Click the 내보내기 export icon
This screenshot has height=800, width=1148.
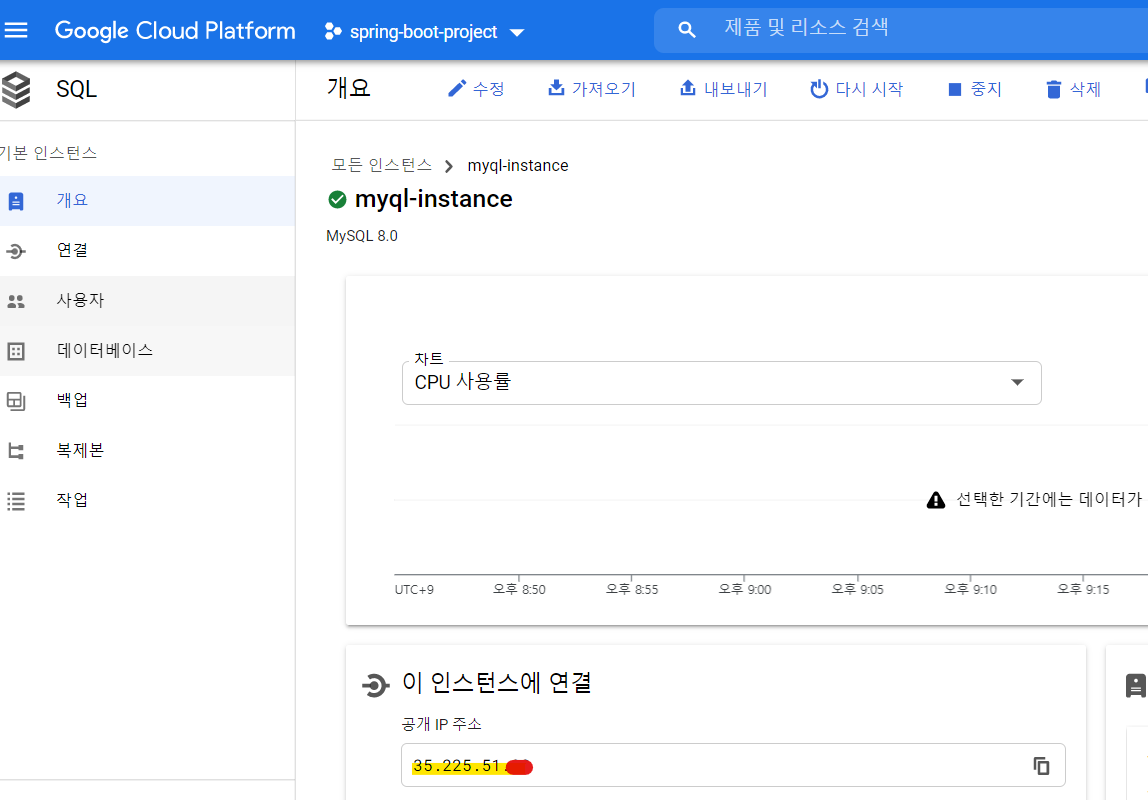coord(687,88)
